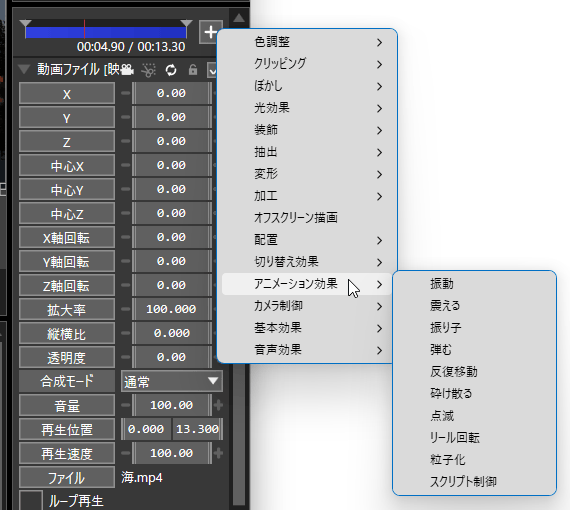Click the blue playback range bar
Image resolution: width=570 pixels, height=510 pixels.
106,32
